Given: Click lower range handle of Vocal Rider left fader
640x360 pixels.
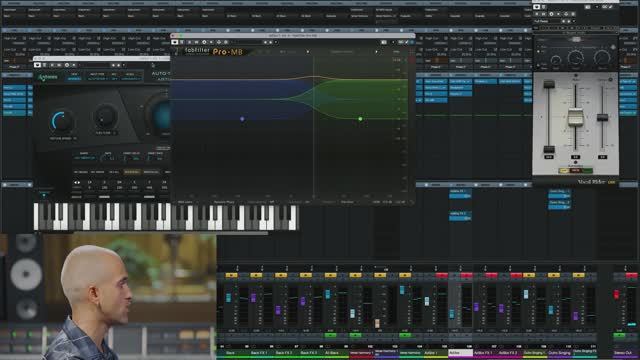Looking at the screenshot, I should 549,149.
